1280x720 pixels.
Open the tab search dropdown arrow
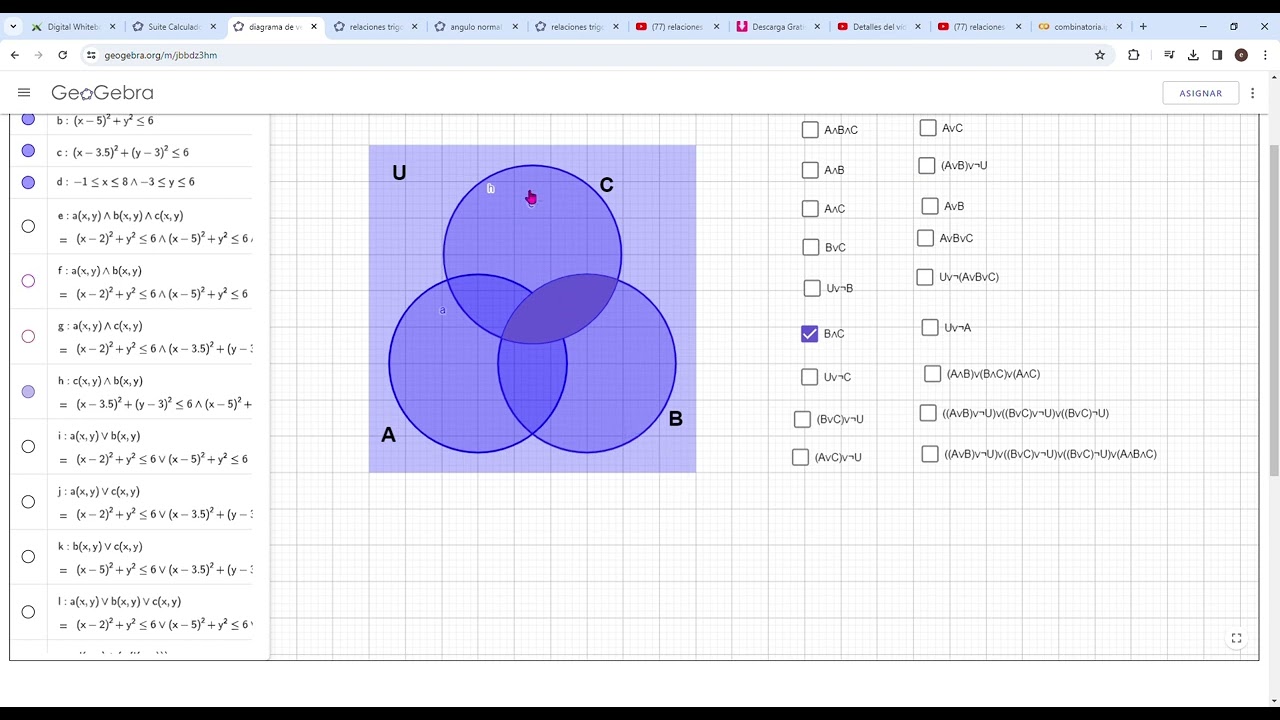[x=13, y=27]
